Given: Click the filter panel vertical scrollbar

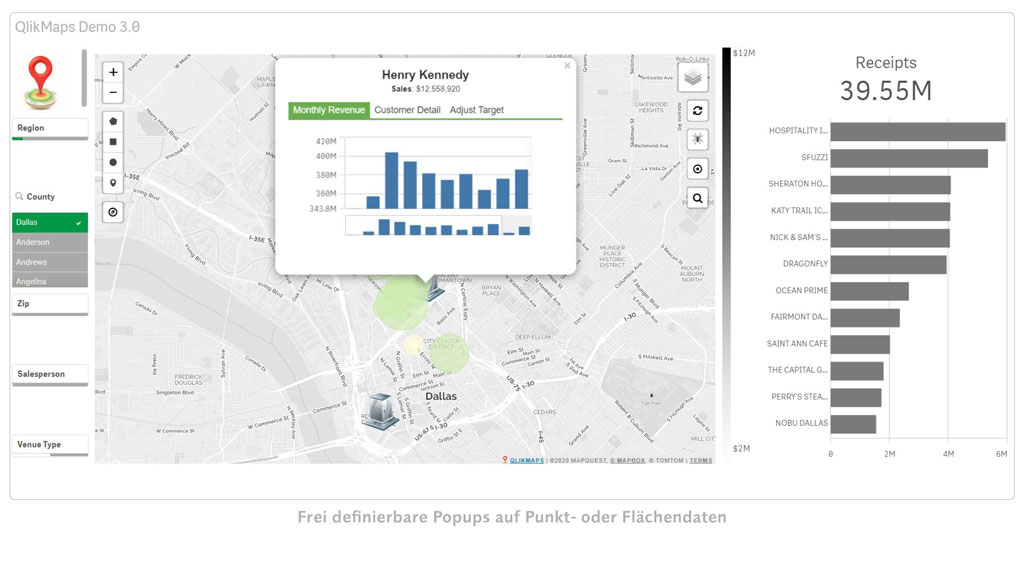Looking at the screenshot, I should (84, 78).
